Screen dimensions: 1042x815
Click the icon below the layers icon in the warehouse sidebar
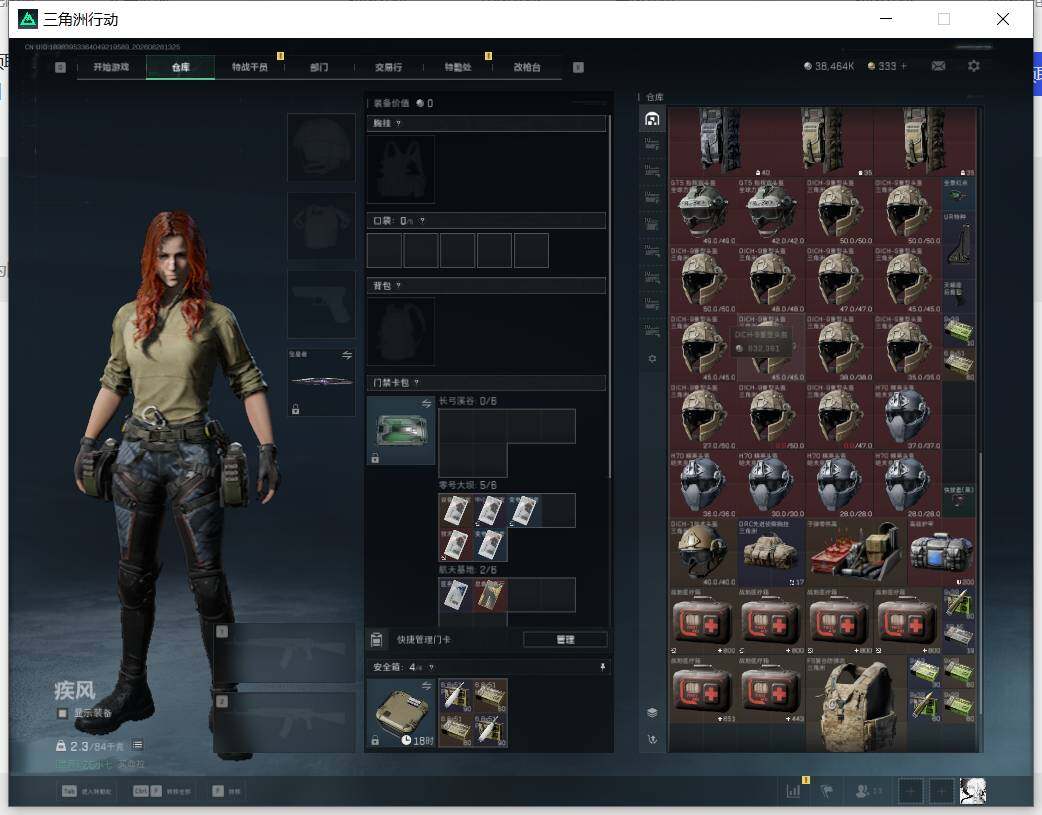(652, 739)
